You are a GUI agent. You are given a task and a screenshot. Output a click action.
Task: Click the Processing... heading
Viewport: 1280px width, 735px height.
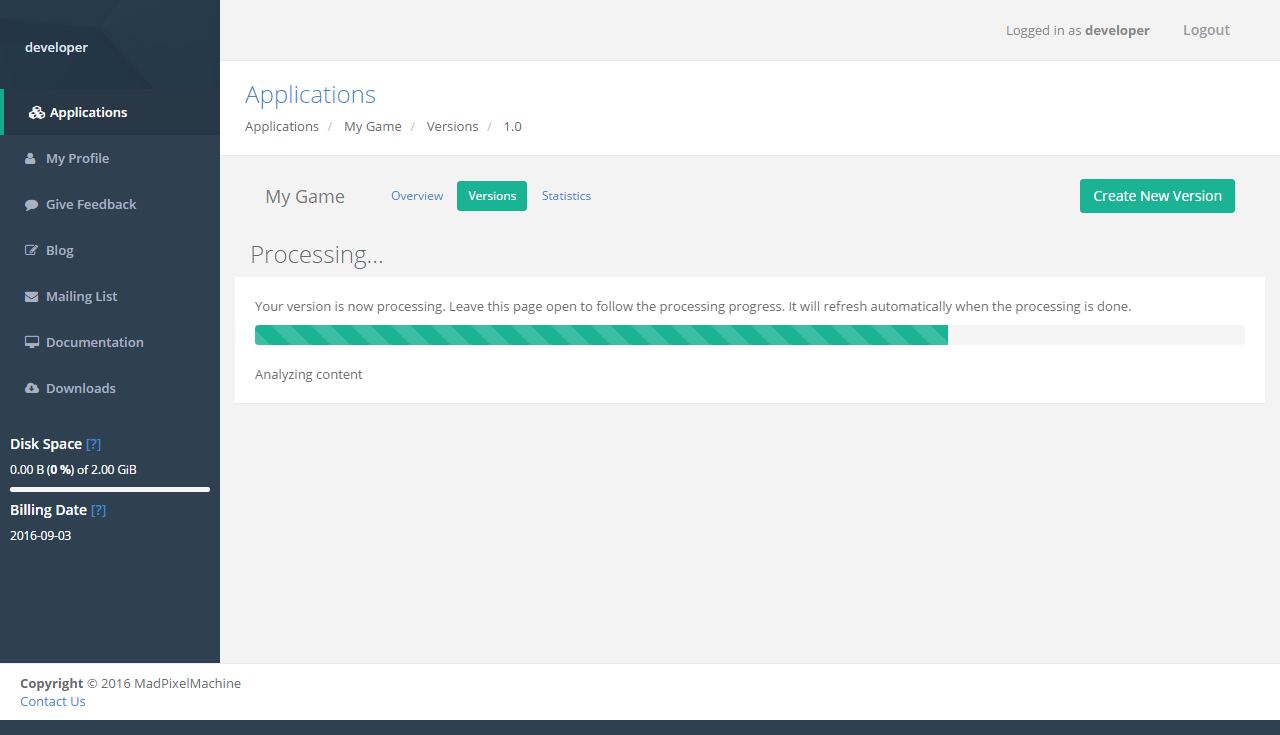coord(317,255)
